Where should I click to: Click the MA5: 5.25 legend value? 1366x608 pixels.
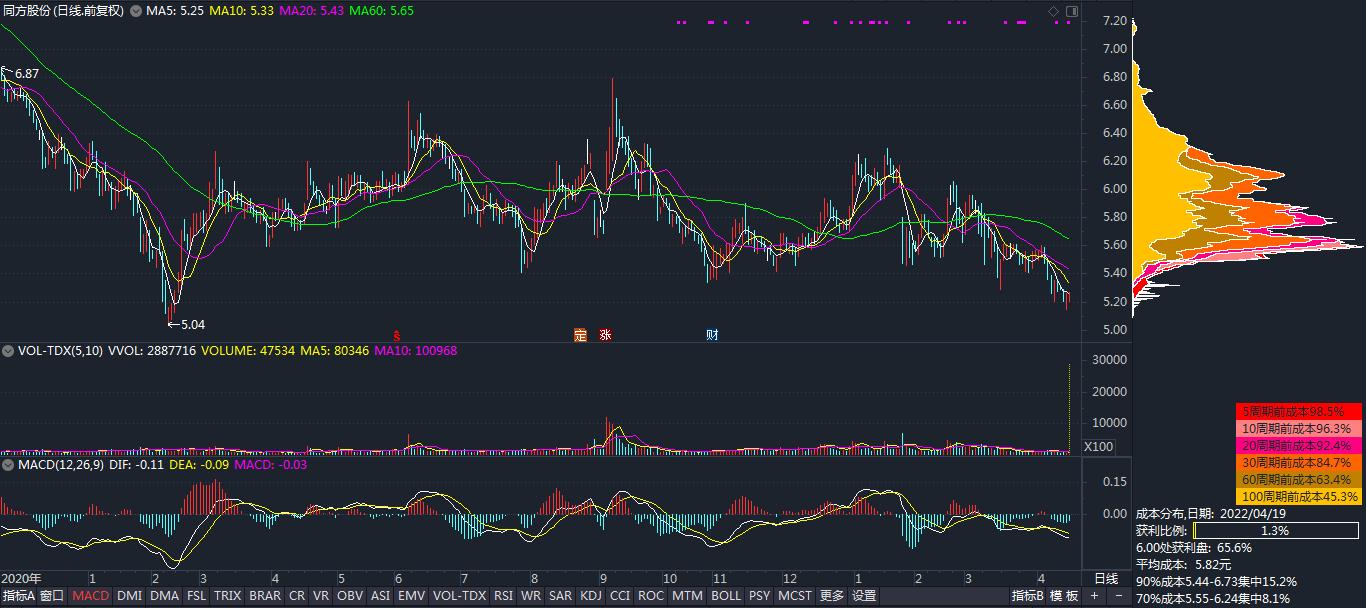(x=176, y=11)
